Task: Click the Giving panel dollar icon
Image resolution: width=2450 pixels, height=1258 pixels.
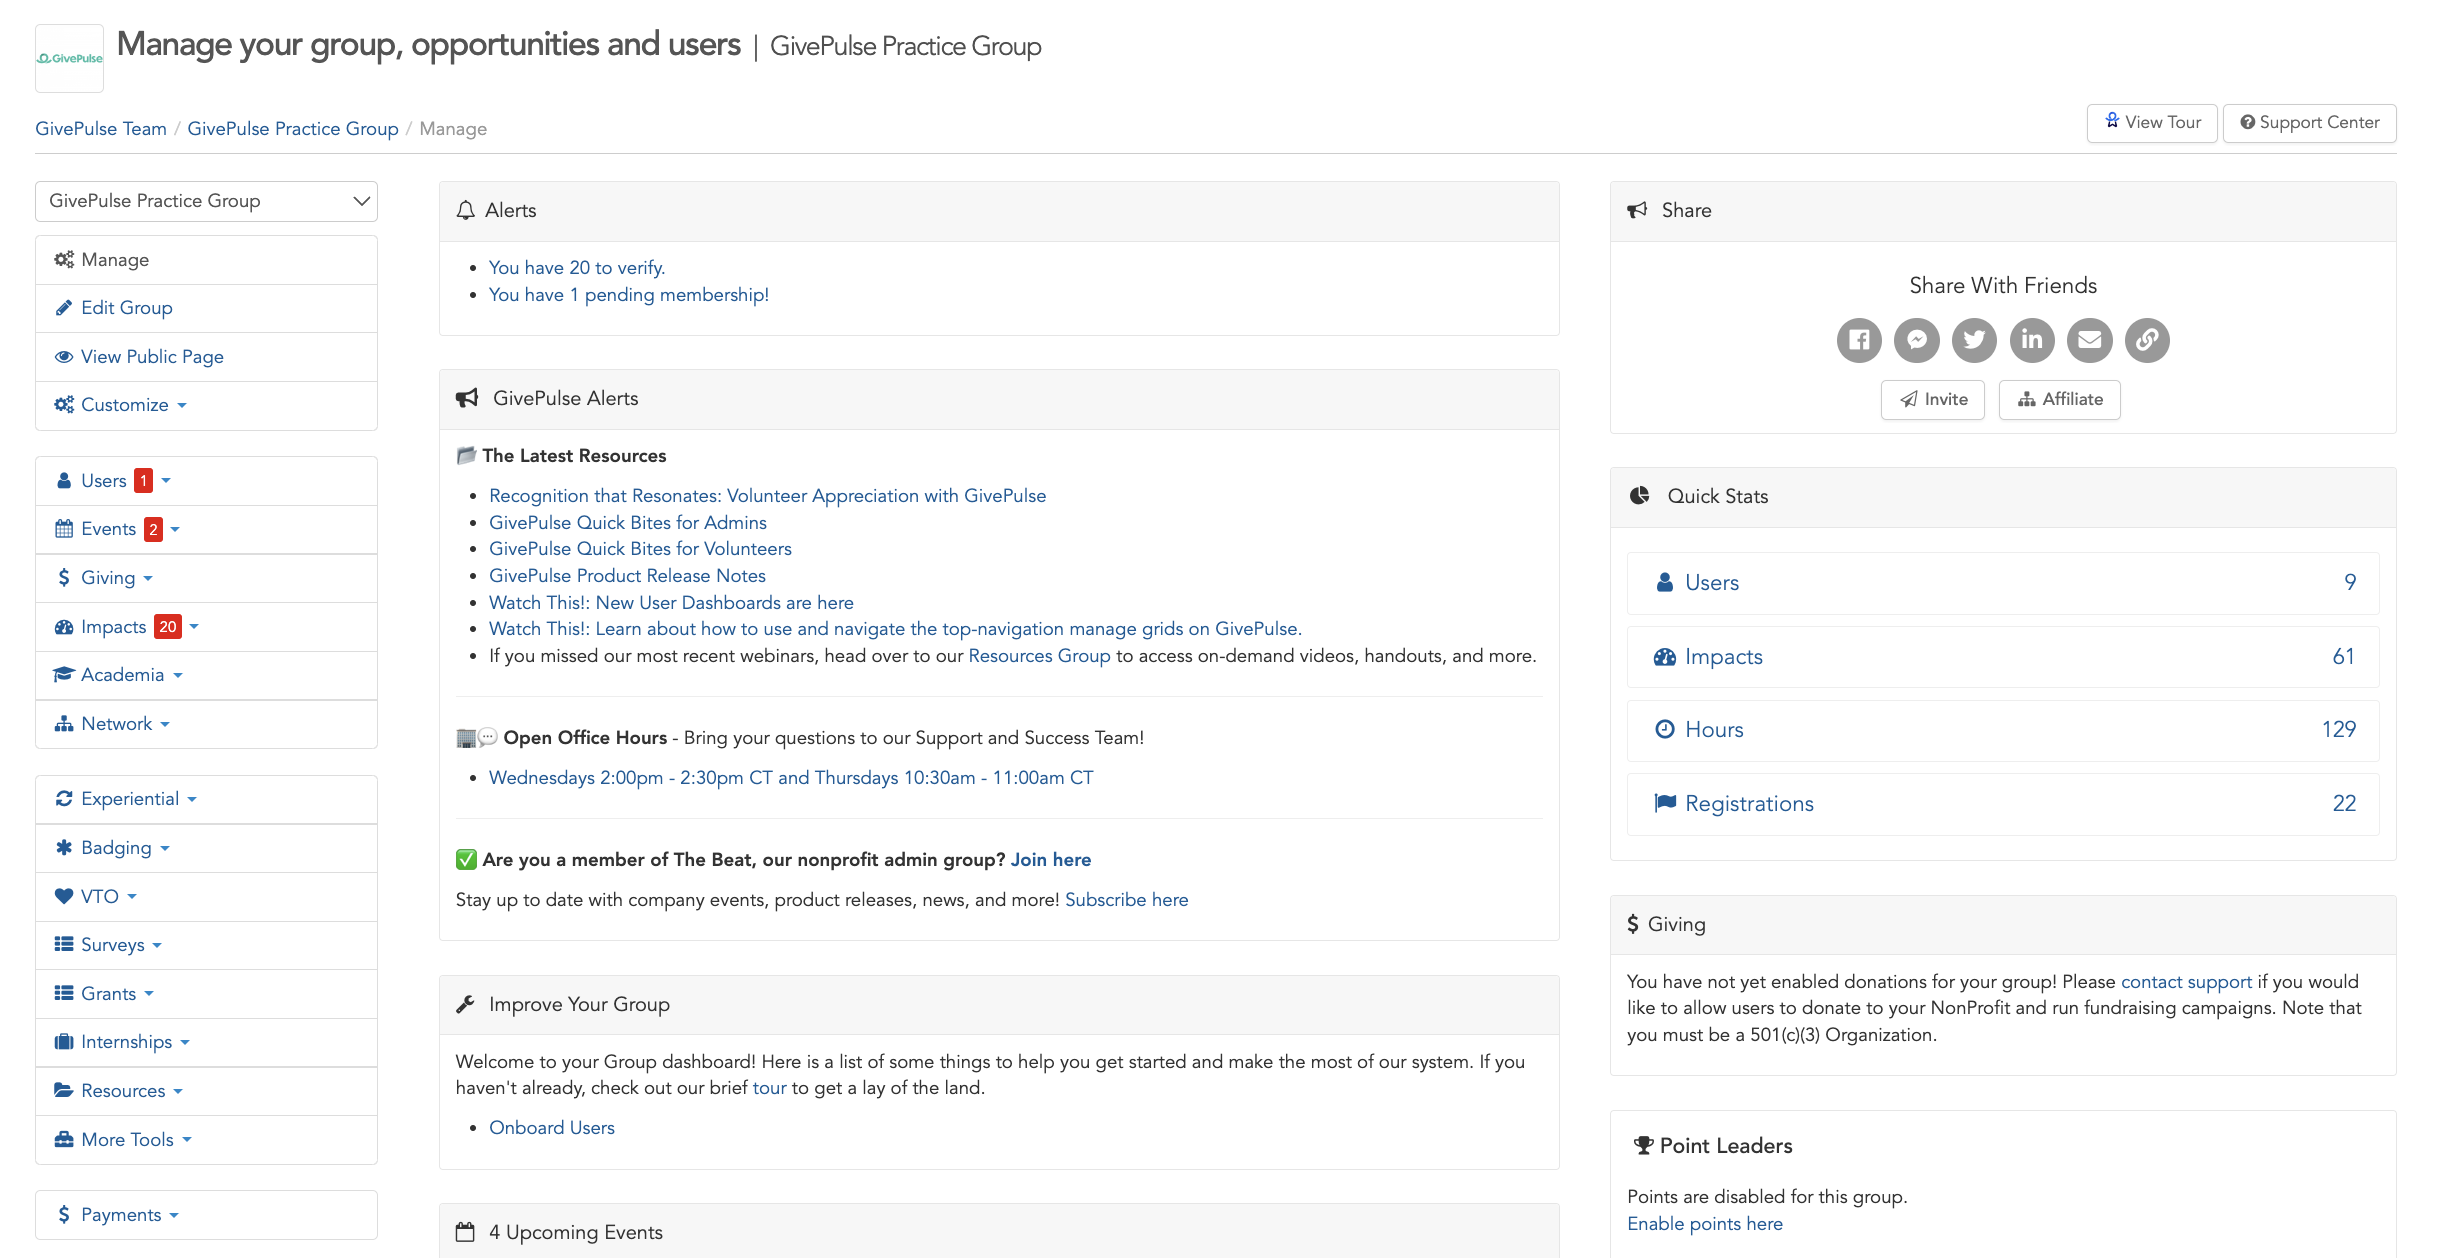Action: point(1633,924)
